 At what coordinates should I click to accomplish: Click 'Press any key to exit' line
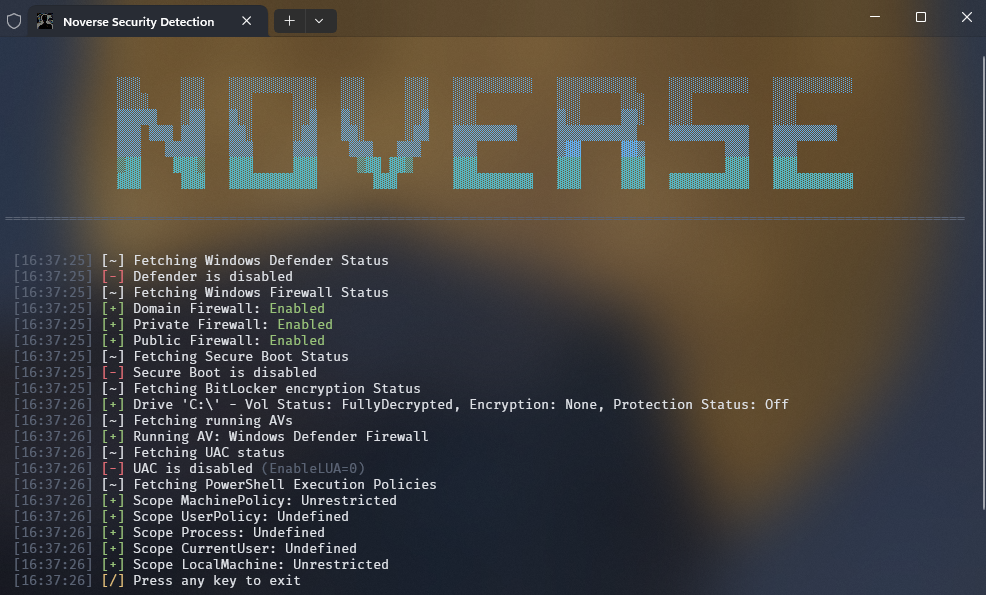click(x=157, y=581)
